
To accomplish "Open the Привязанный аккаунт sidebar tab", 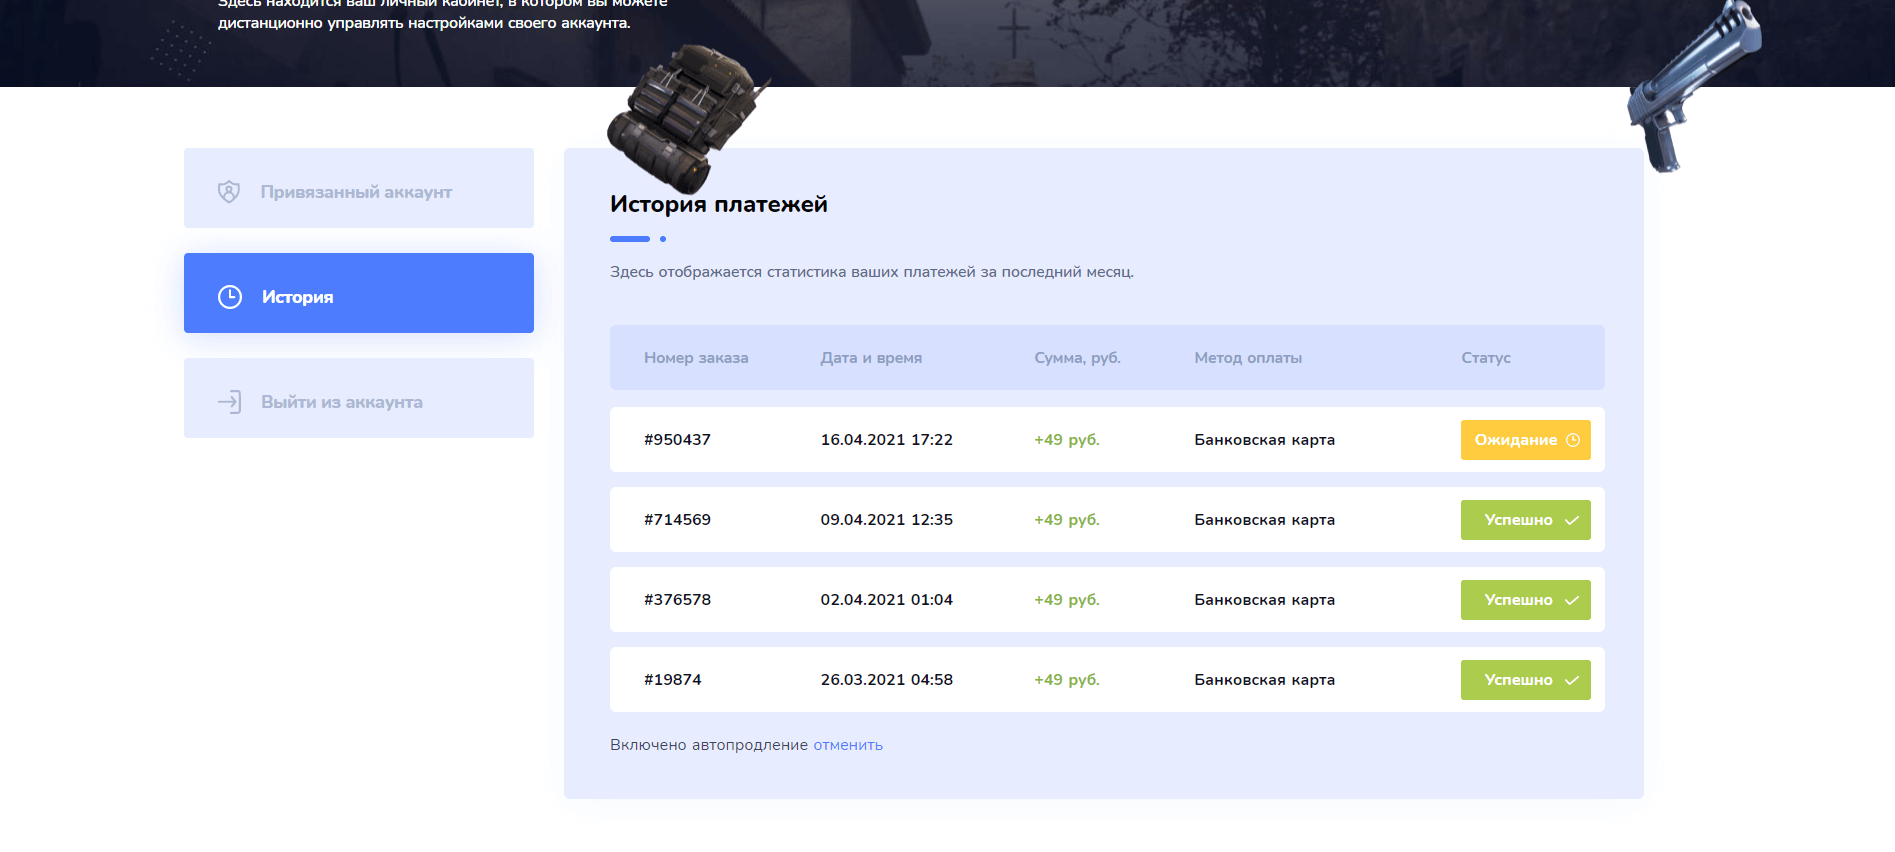I will 358,188.
